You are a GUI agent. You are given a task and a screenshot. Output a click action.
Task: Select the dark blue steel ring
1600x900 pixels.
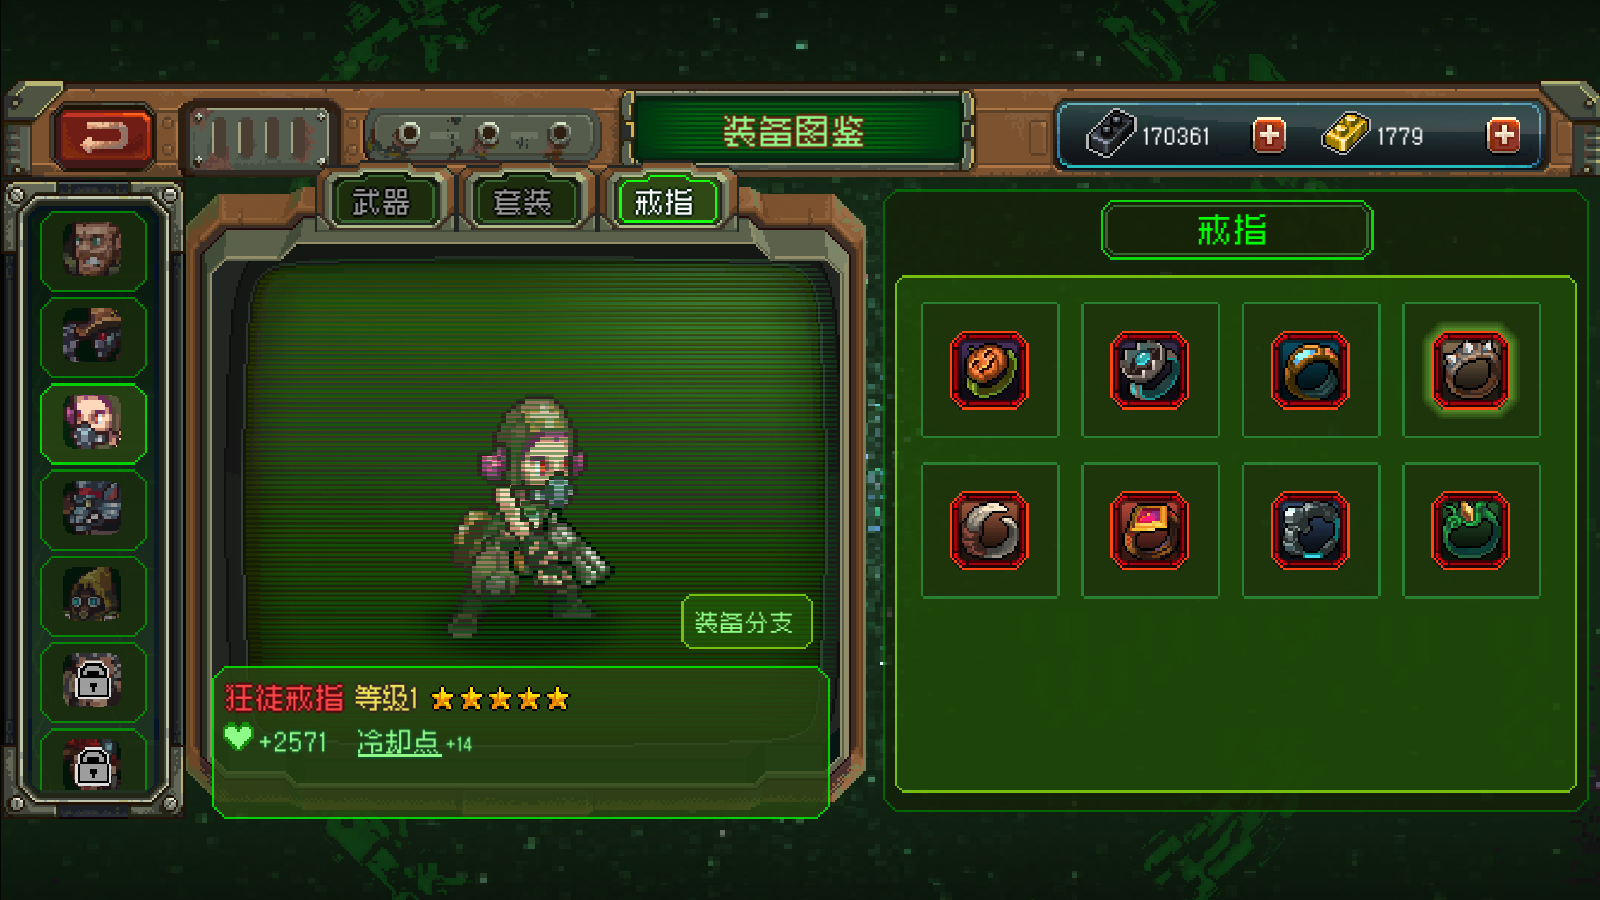[x=1310, y=530]
